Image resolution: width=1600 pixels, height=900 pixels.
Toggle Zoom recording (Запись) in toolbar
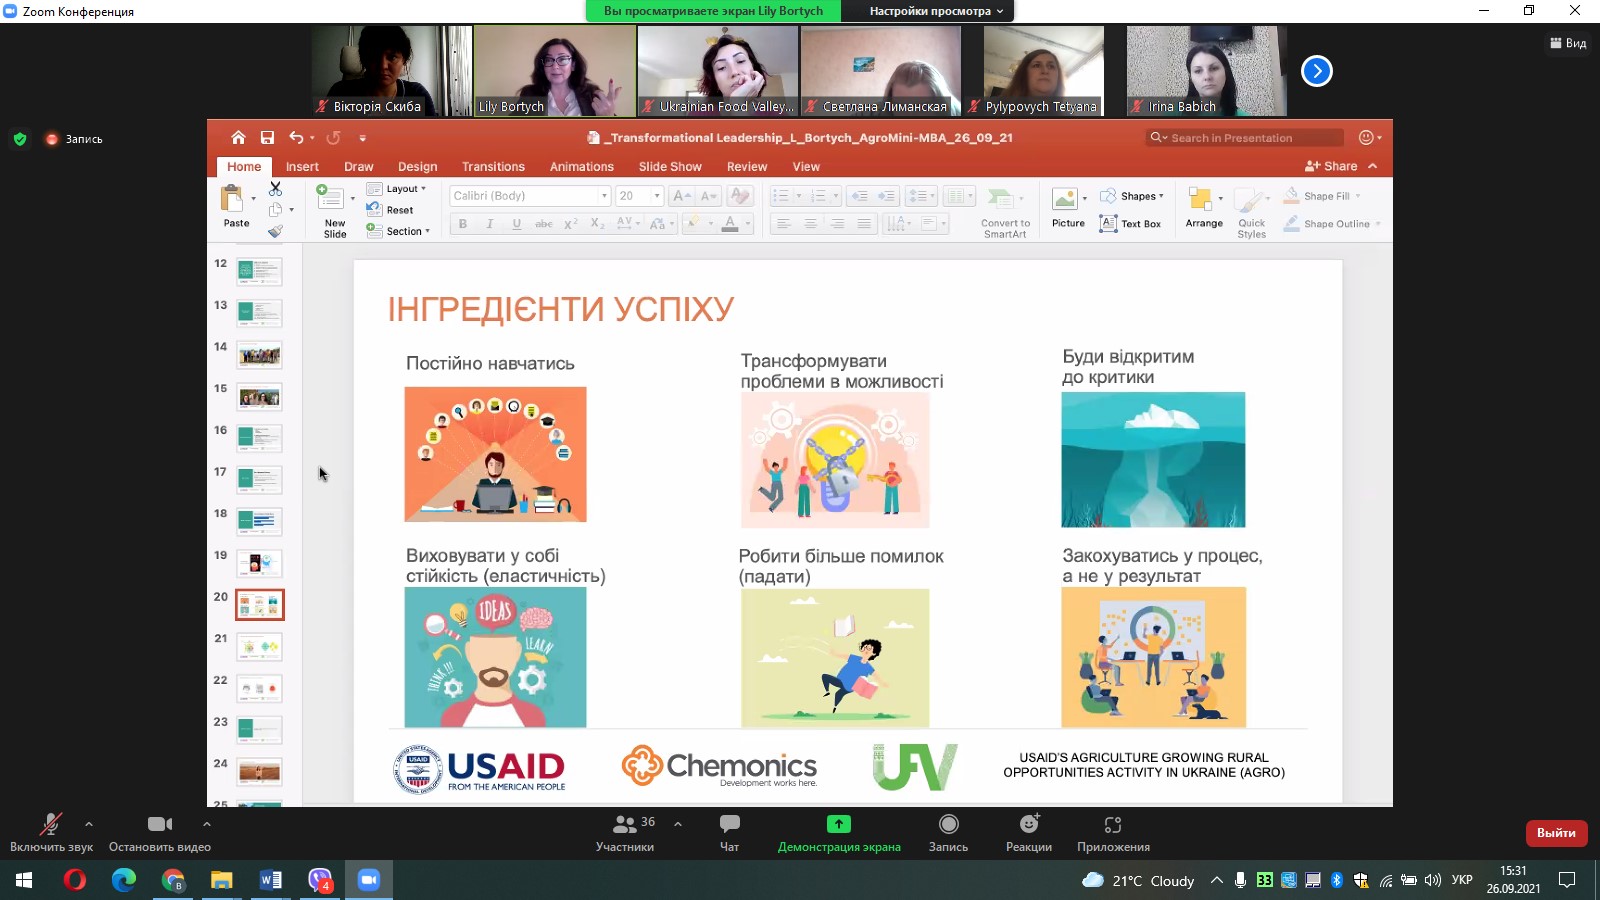948,832
